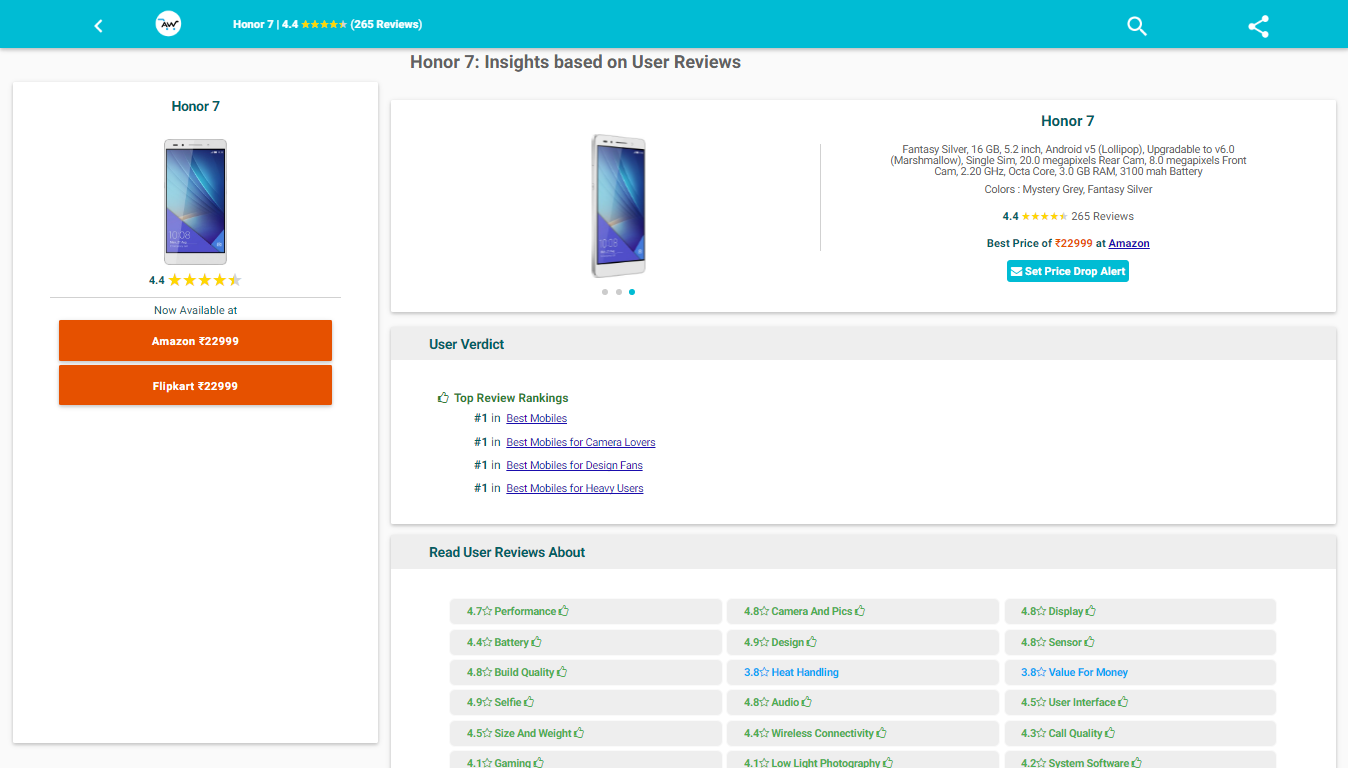The height and width of the screenshot is (768, 1348).
Task: Click the thumbs-up icon beside User Interface
Action: (1124, 702)
